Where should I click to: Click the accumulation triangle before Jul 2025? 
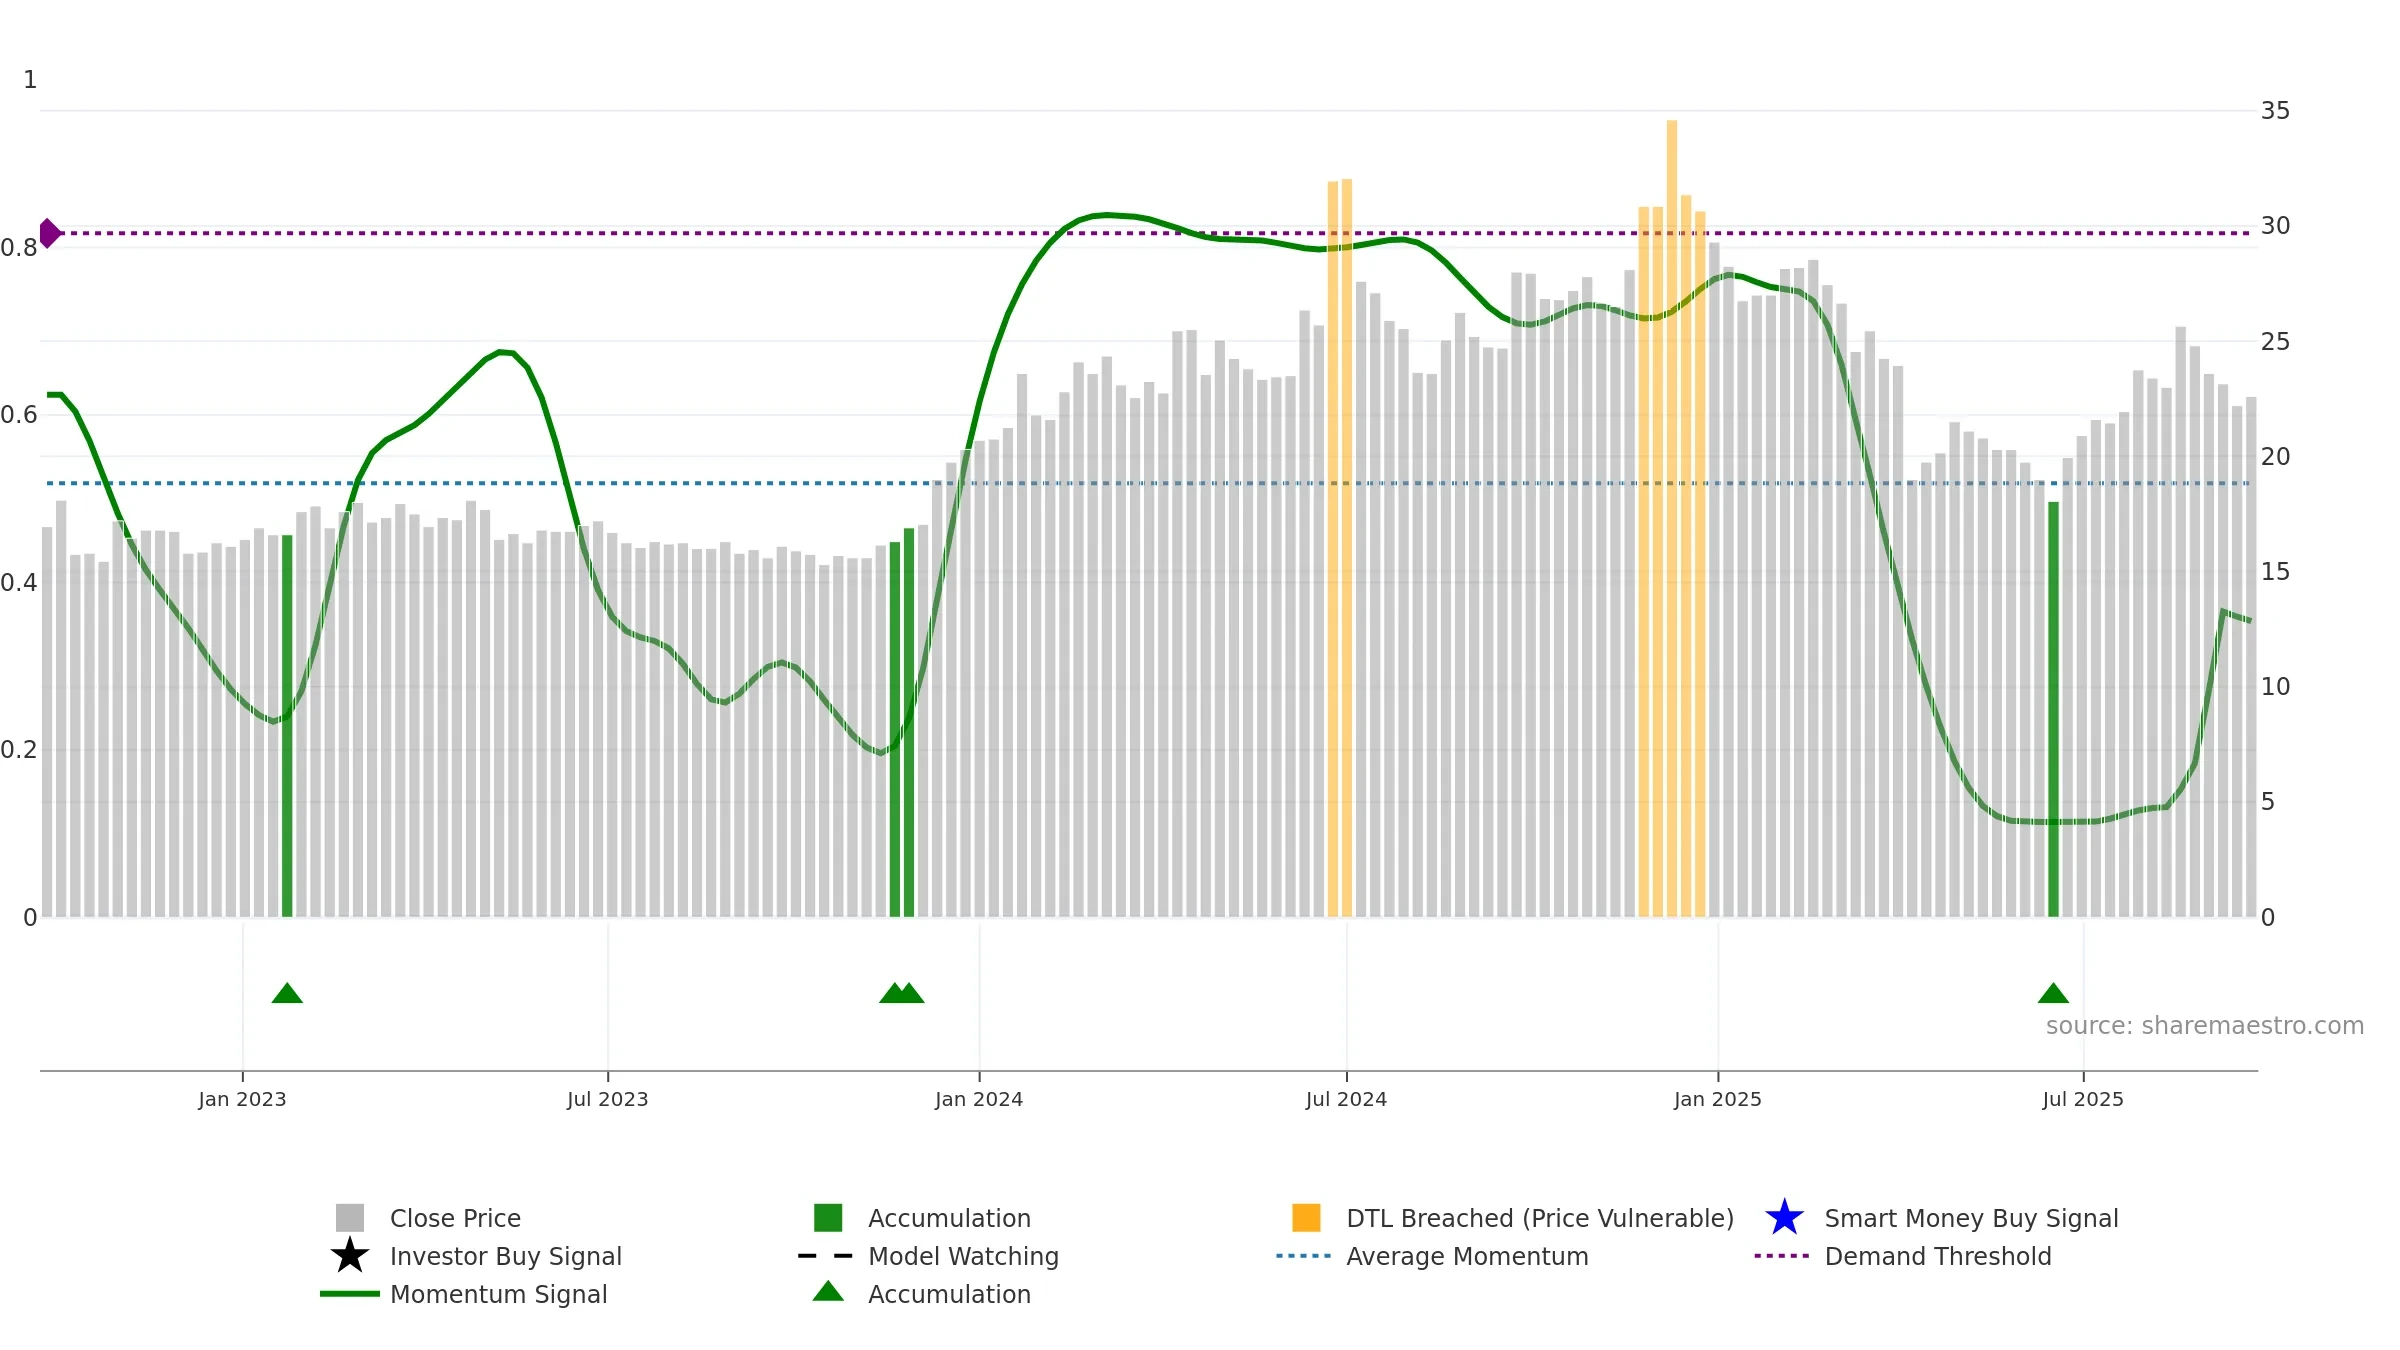point(2053,993)
